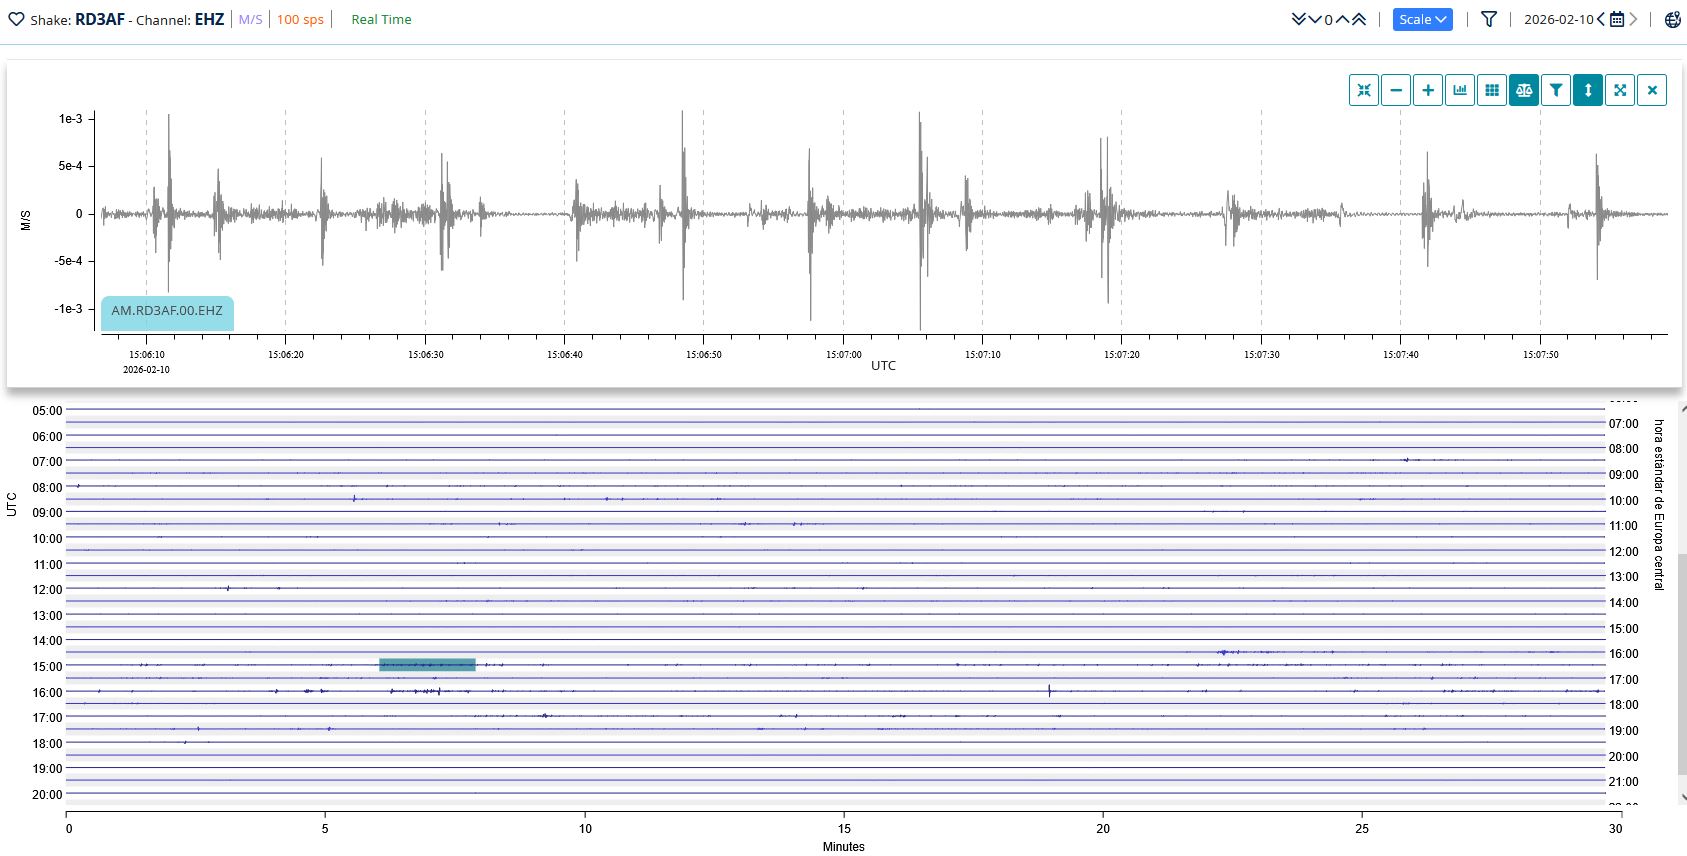Open the globe station map icon
The image size is (1687, 856).
[1672, 19]
